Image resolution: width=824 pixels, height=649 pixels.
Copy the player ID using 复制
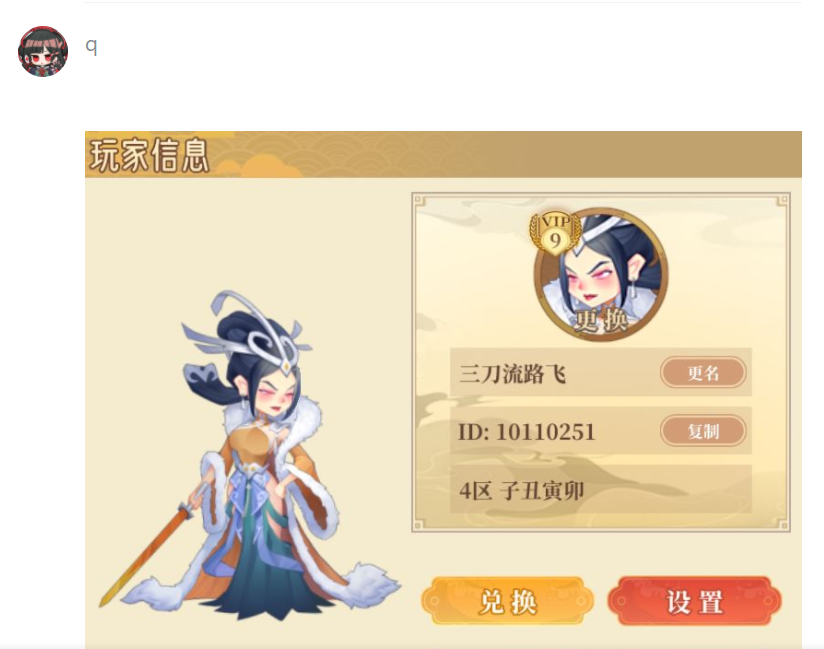[x=703, y=431]
